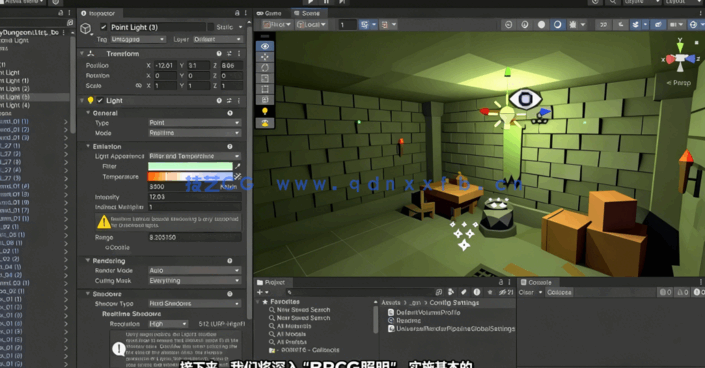Select the Rotate tool in Scene toolbar

click(265, 68)
